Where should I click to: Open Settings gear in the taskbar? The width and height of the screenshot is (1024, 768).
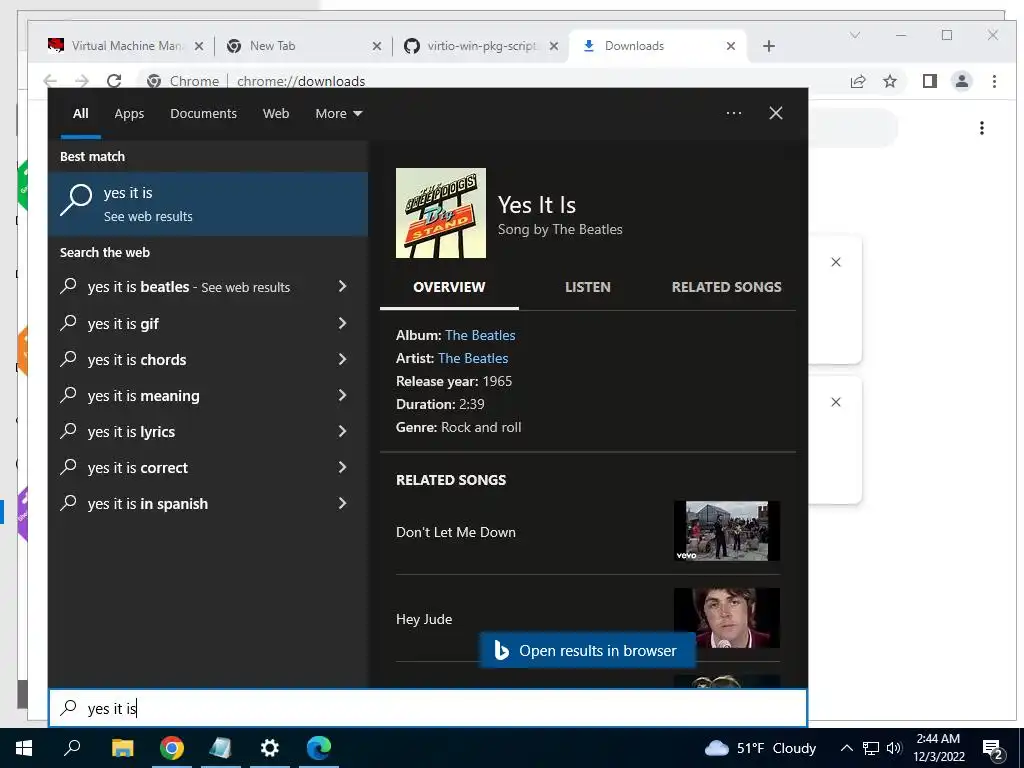[270, 748]
